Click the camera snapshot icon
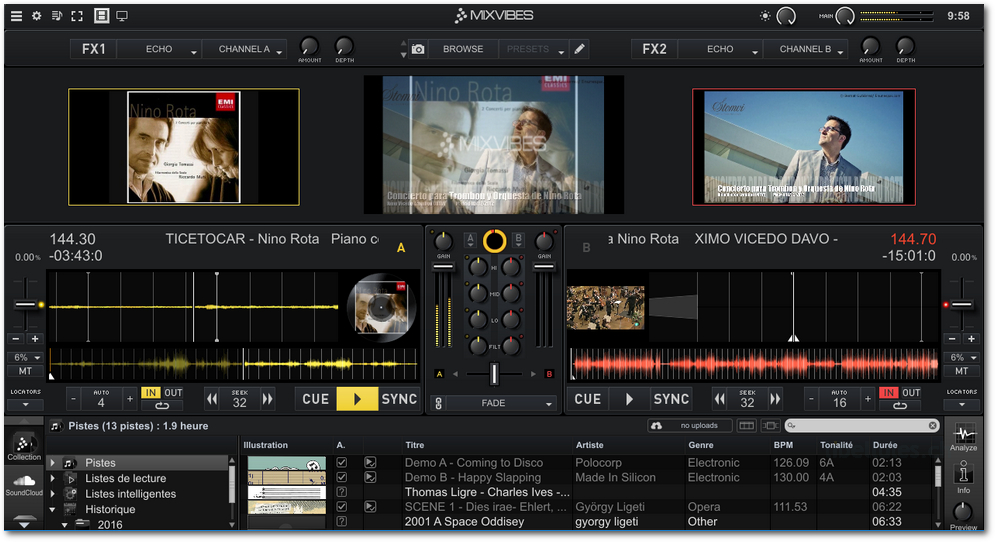Screen dimensions: 995x542 tap(418, 49)
